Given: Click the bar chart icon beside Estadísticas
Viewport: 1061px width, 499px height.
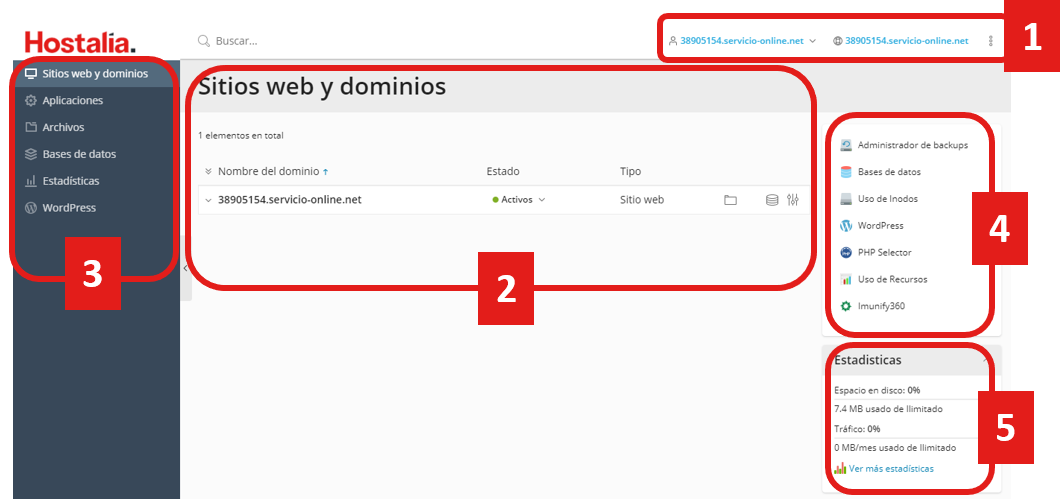Looking at the screenshot, I should coord(30,181).
